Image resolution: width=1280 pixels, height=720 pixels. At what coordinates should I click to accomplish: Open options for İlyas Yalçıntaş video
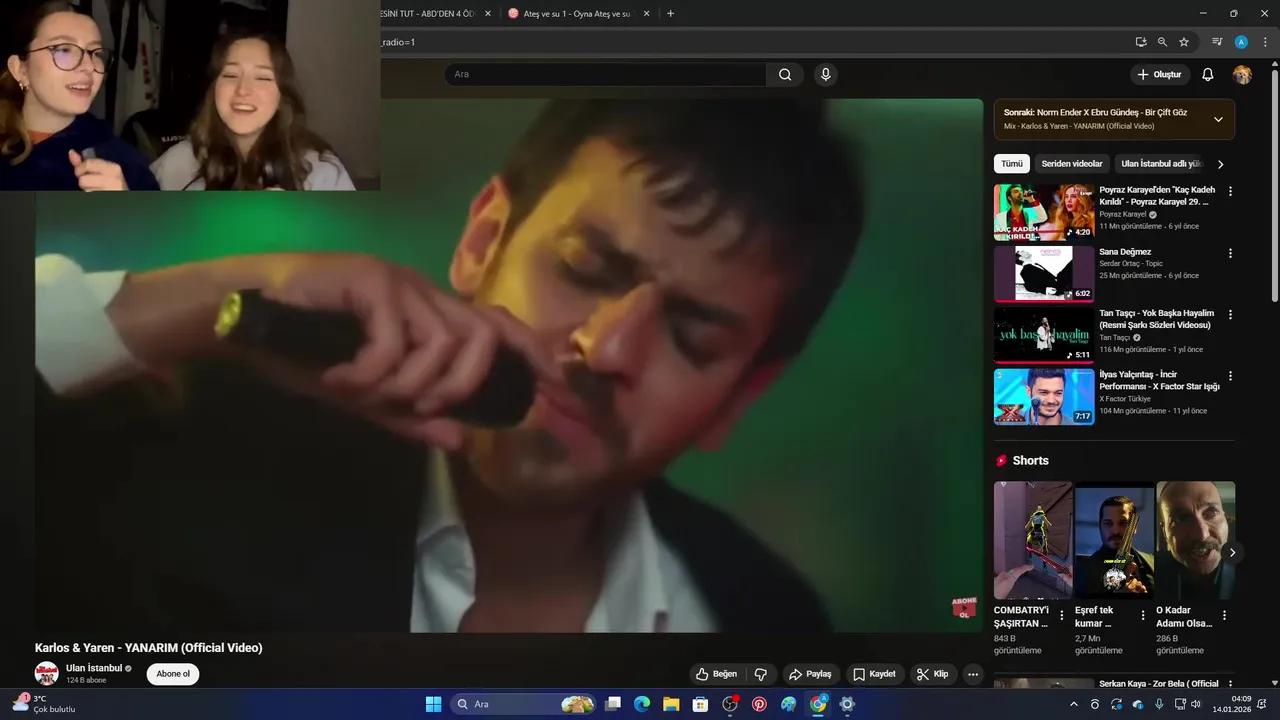1230,376
